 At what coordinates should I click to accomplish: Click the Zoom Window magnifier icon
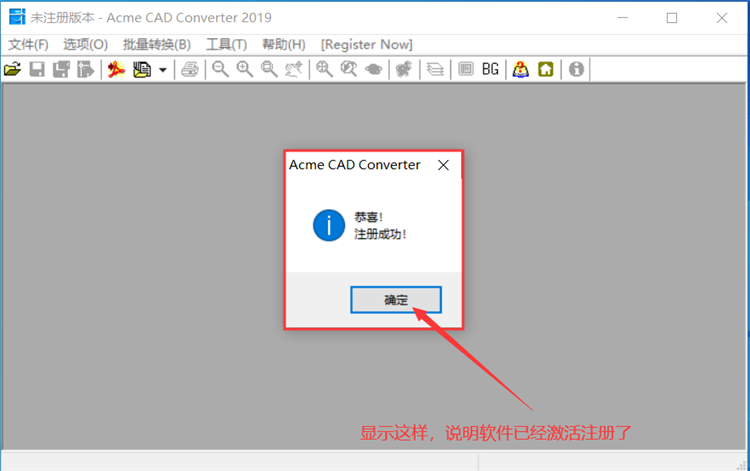click(269, 69)
